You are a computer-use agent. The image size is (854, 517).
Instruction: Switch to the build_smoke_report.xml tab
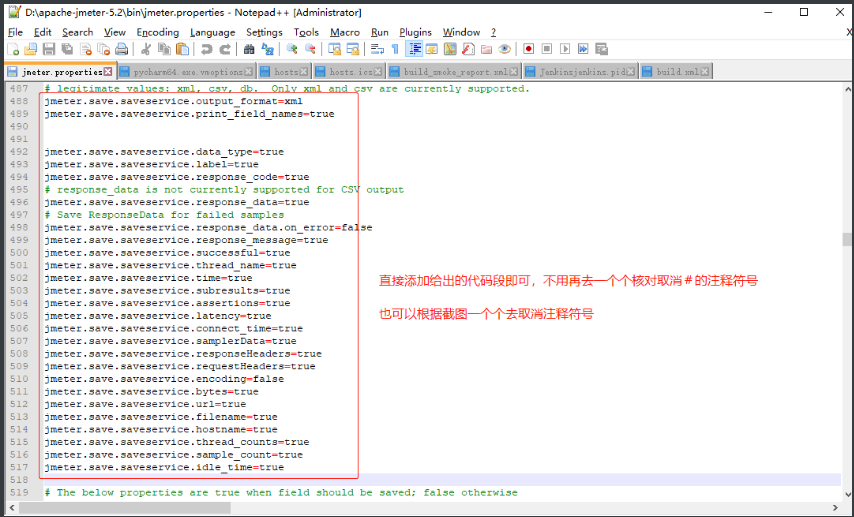453,71
